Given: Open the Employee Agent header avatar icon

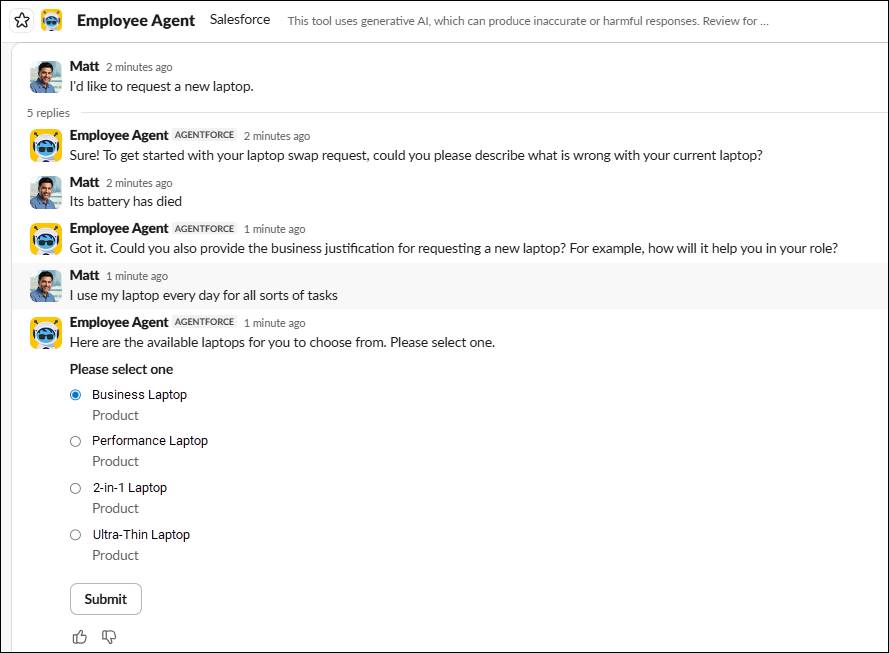Looking at the screenshot, I should [52, 20].
